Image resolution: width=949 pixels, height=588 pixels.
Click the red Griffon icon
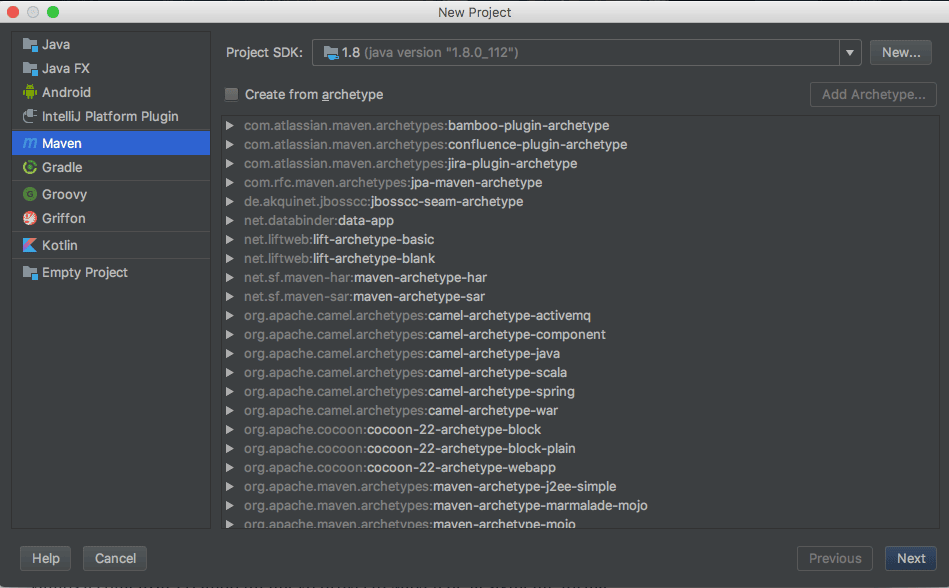pos(30,218)
